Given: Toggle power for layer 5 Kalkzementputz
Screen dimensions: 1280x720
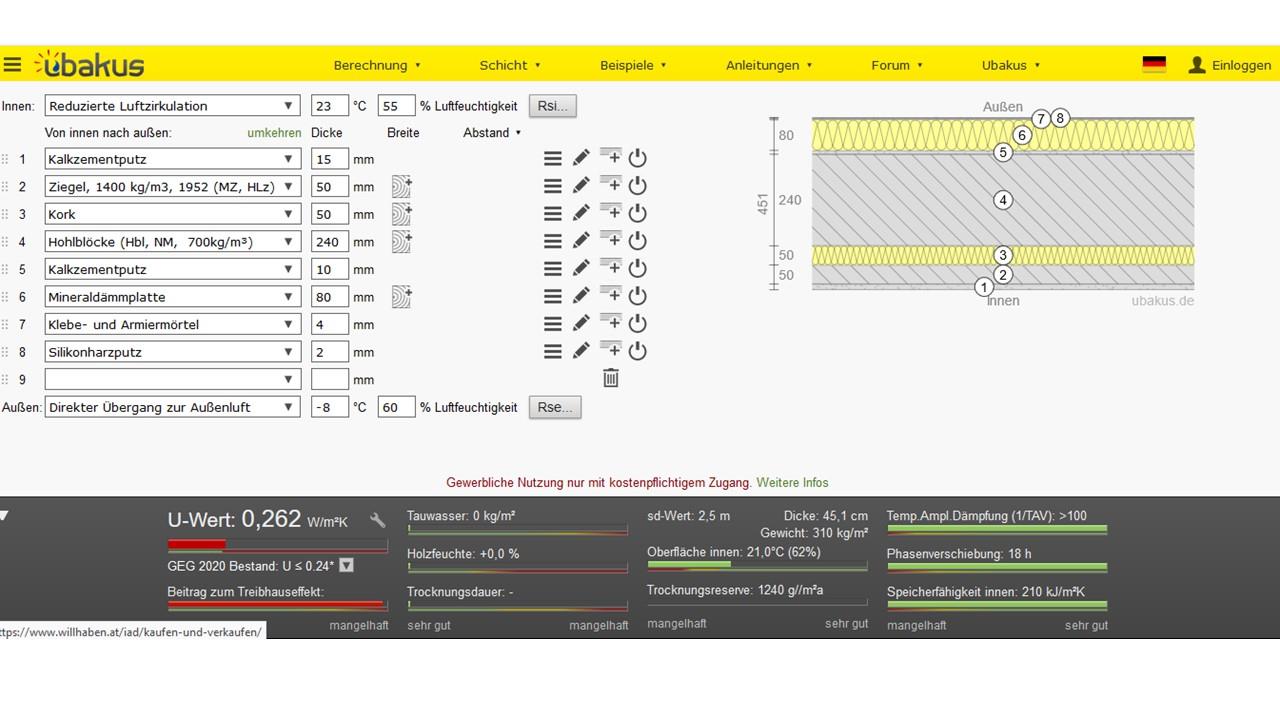Looking at the screenshot, I should coord(638,269).
